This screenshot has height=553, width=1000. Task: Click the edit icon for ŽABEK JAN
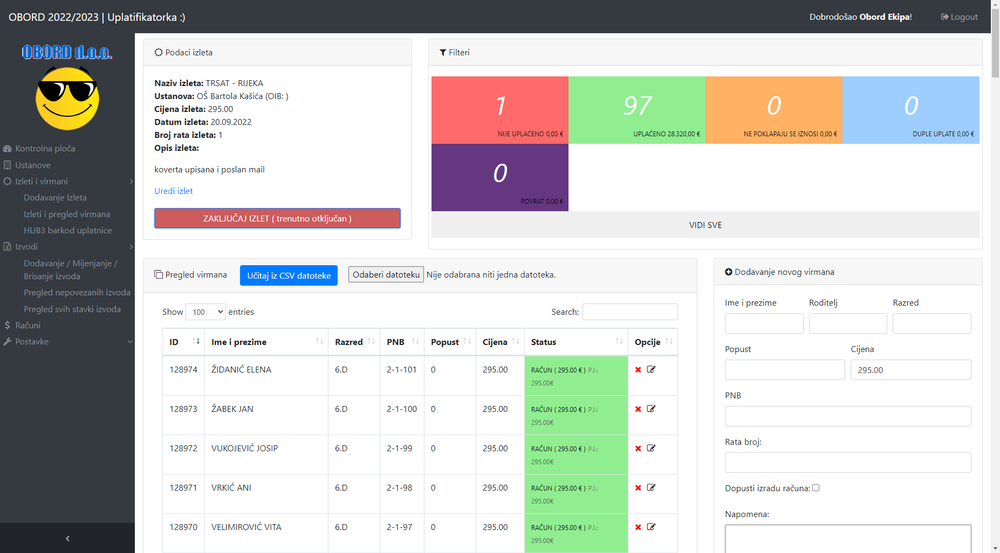651,408
